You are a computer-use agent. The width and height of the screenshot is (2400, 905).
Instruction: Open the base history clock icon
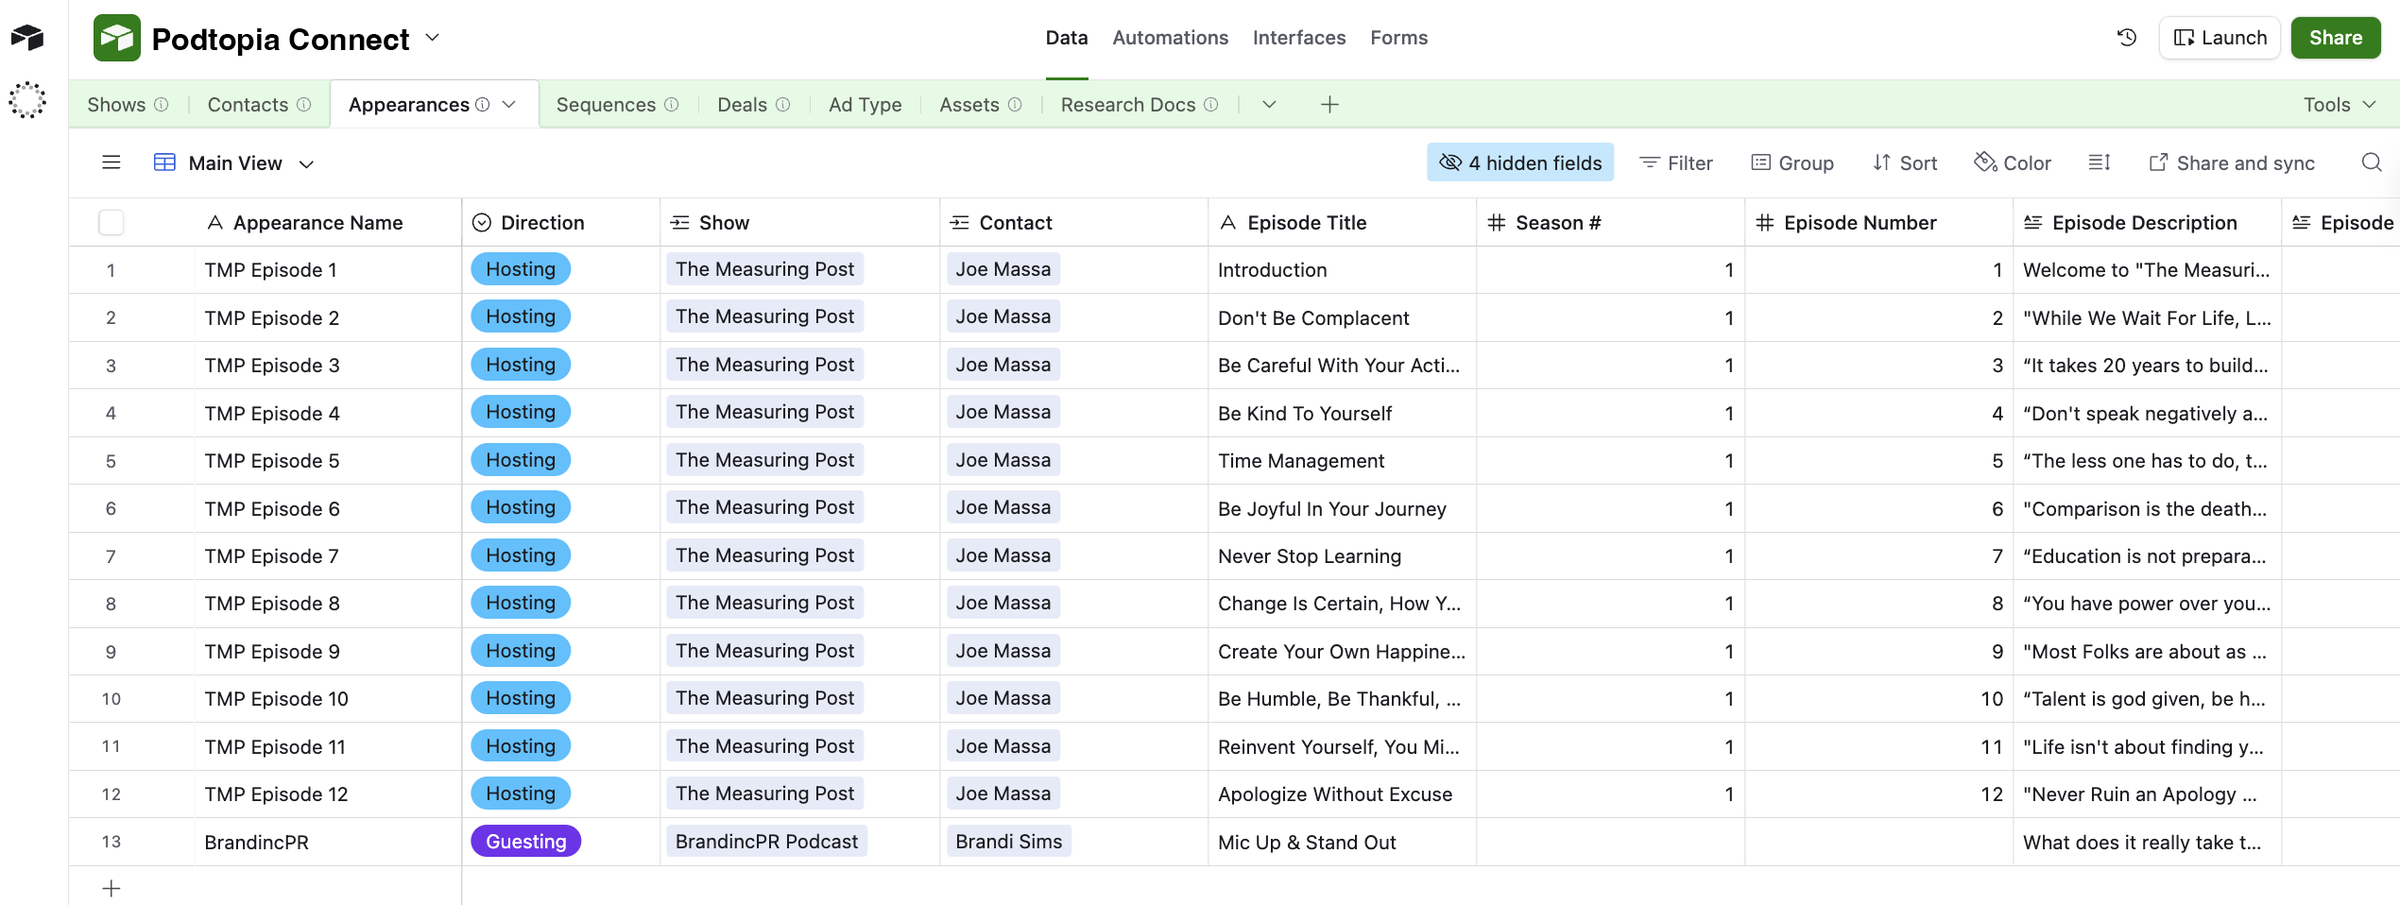2126,38
